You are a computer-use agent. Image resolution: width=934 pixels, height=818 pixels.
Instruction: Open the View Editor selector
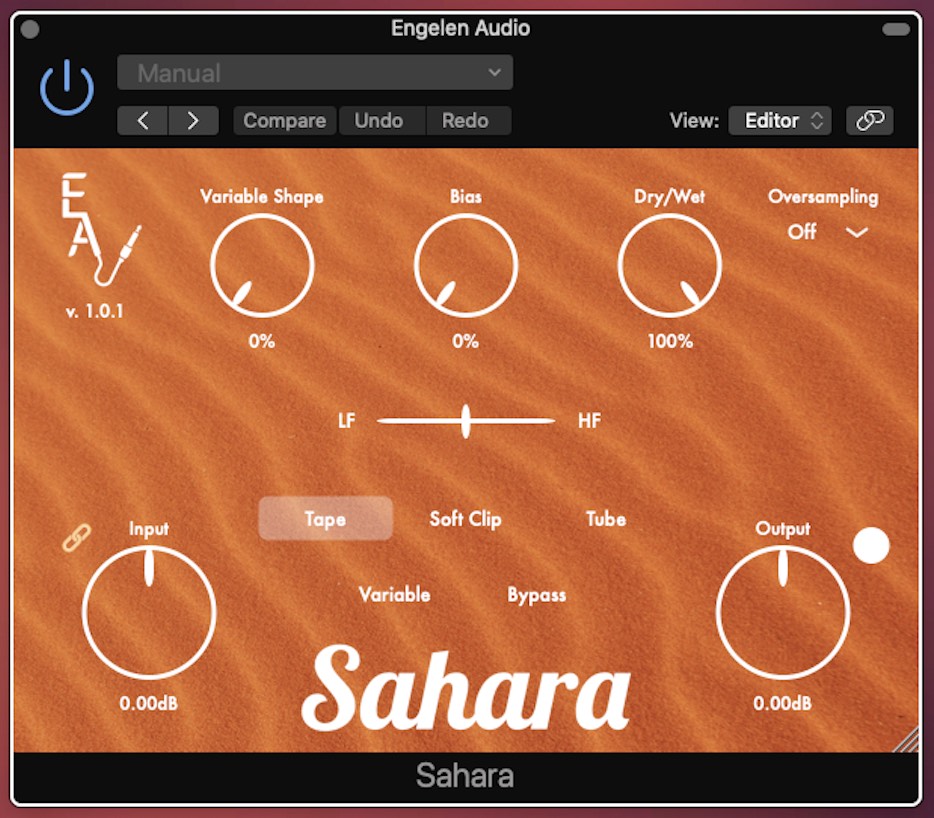tap(780, 121)
